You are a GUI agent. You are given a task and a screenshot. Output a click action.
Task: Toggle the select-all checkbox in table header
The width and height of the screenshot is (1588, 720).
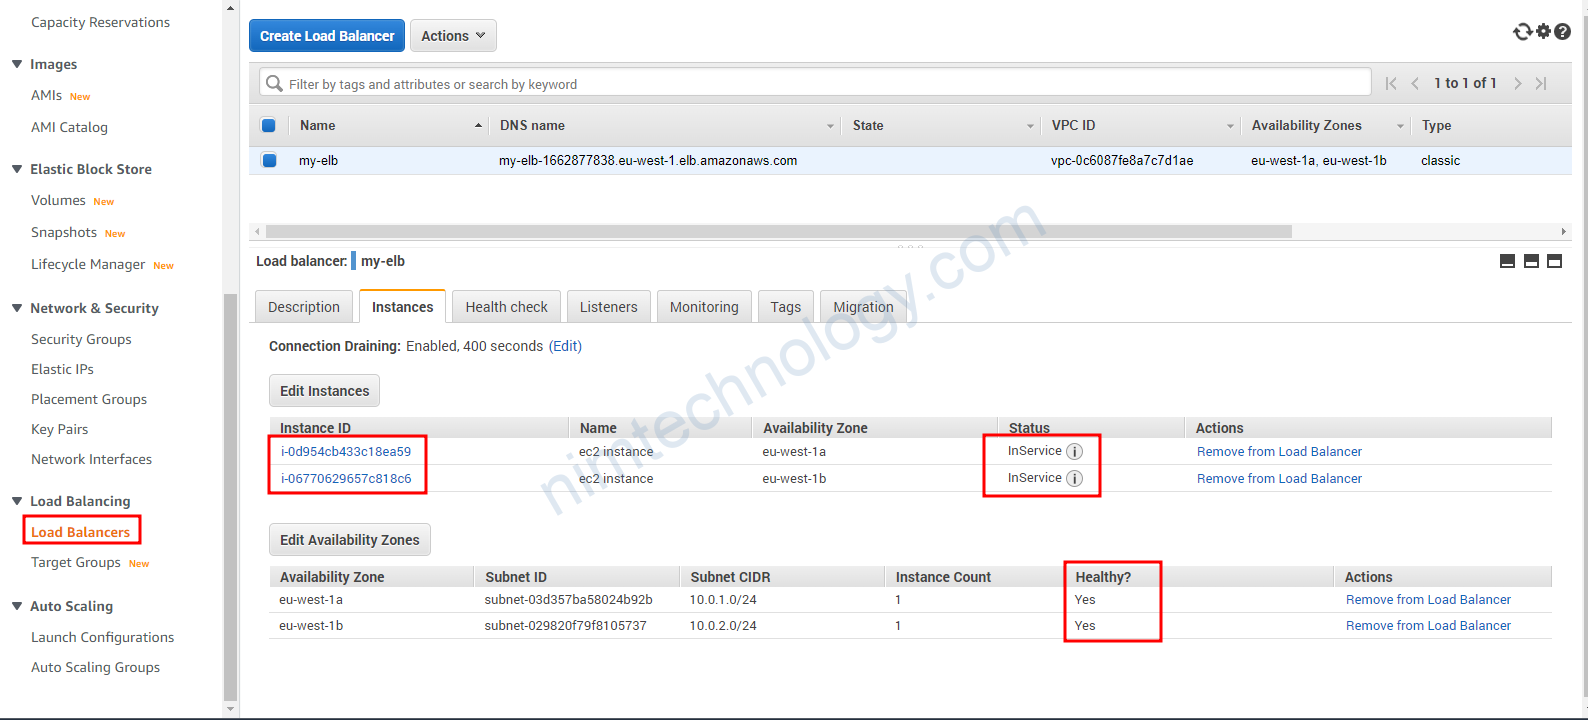click(x=268, y=125)
